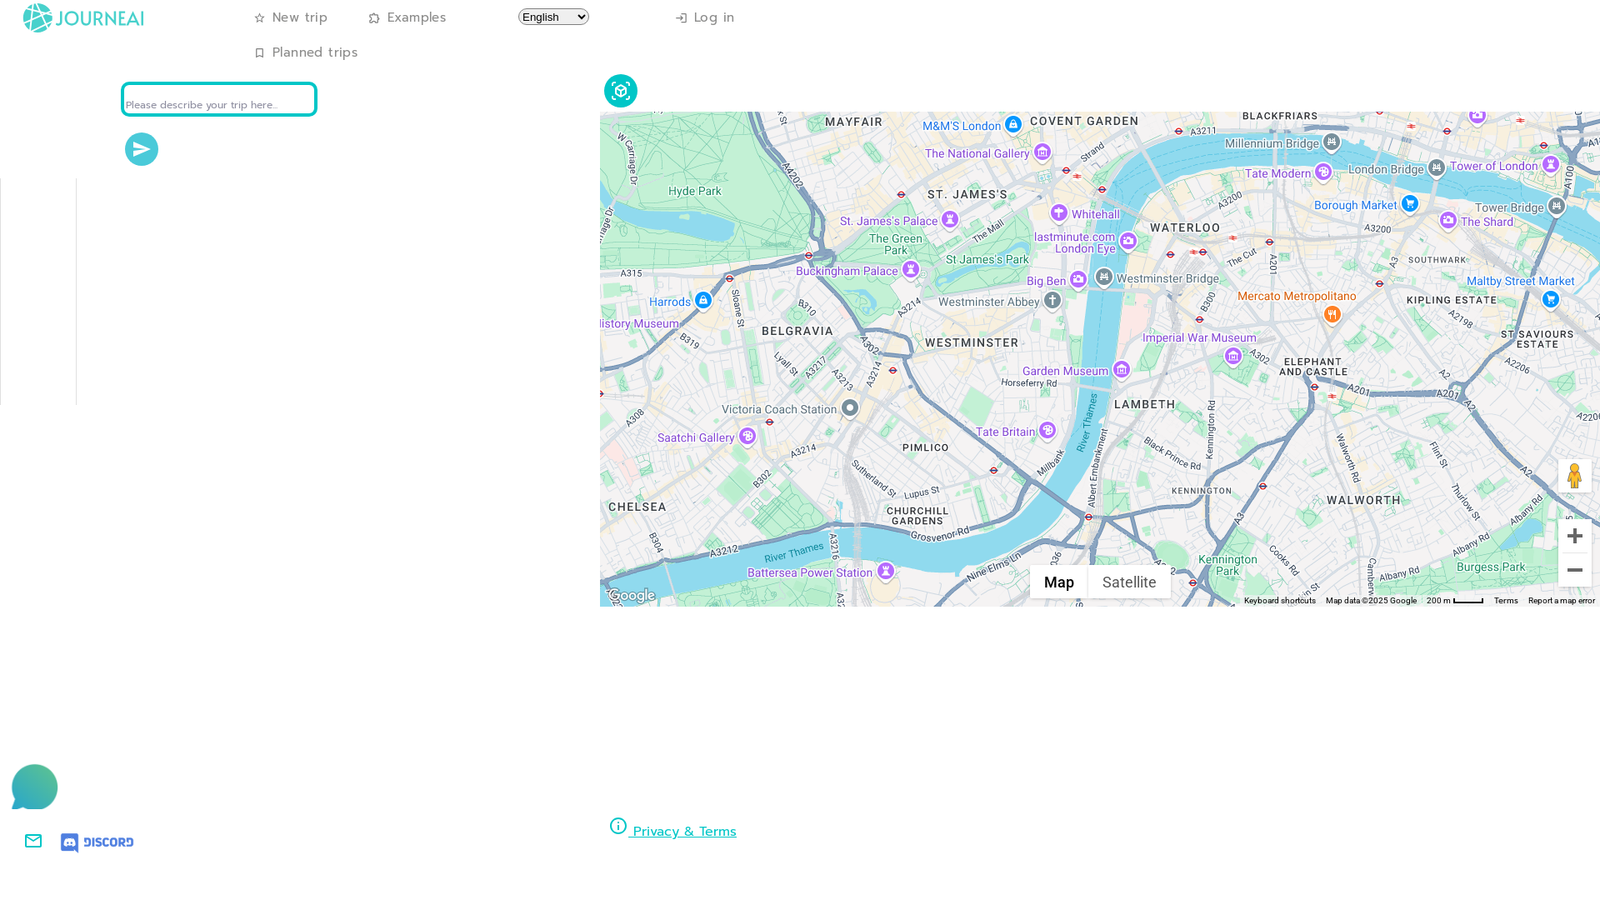The image size is (1600, 900).
Task: Select the Millennium Bridge marker
Action: [x=1331, y=142]
